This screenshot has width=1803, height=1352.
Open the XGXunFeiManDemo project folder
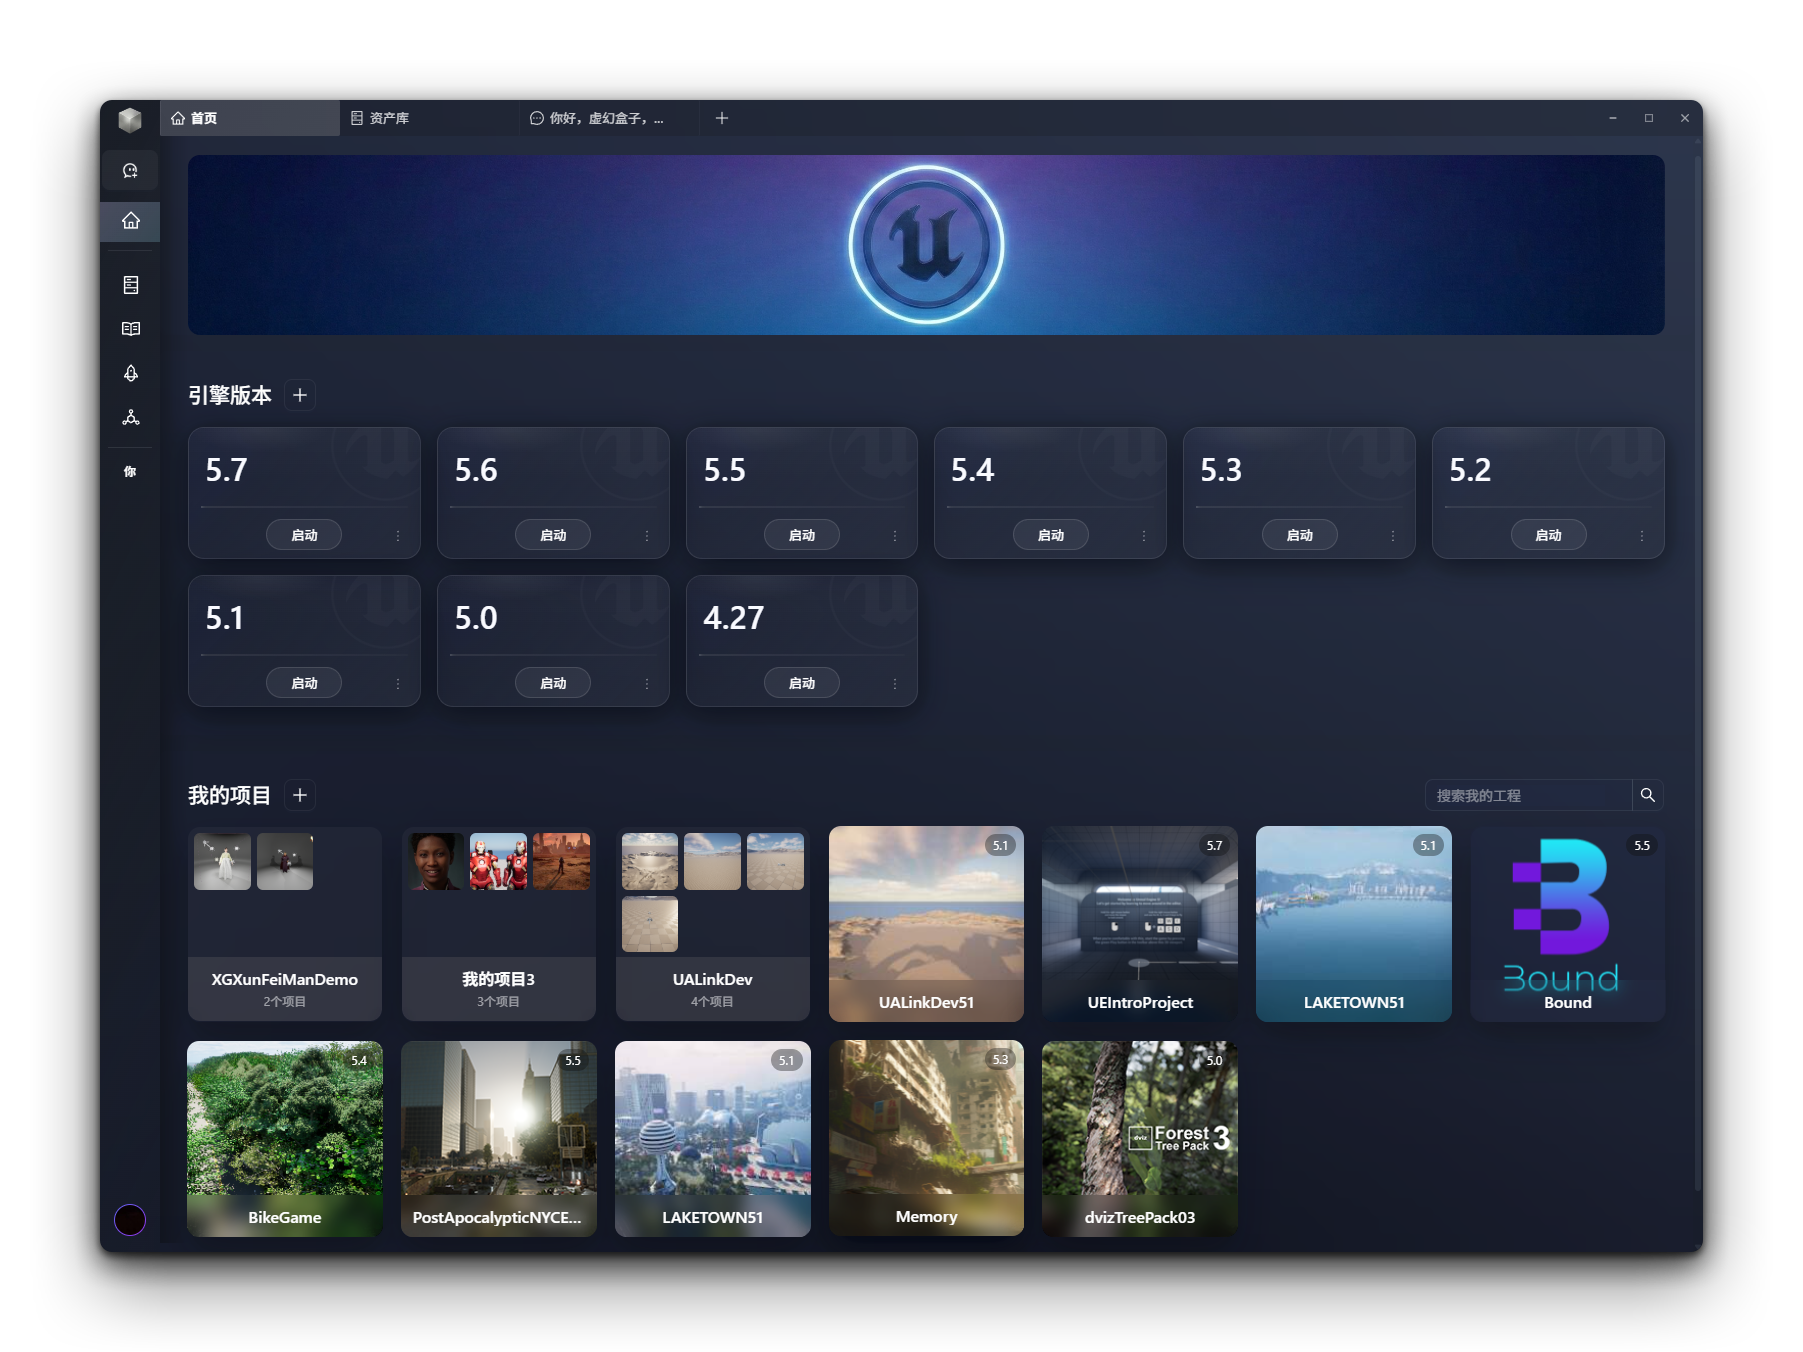[285, 924]
